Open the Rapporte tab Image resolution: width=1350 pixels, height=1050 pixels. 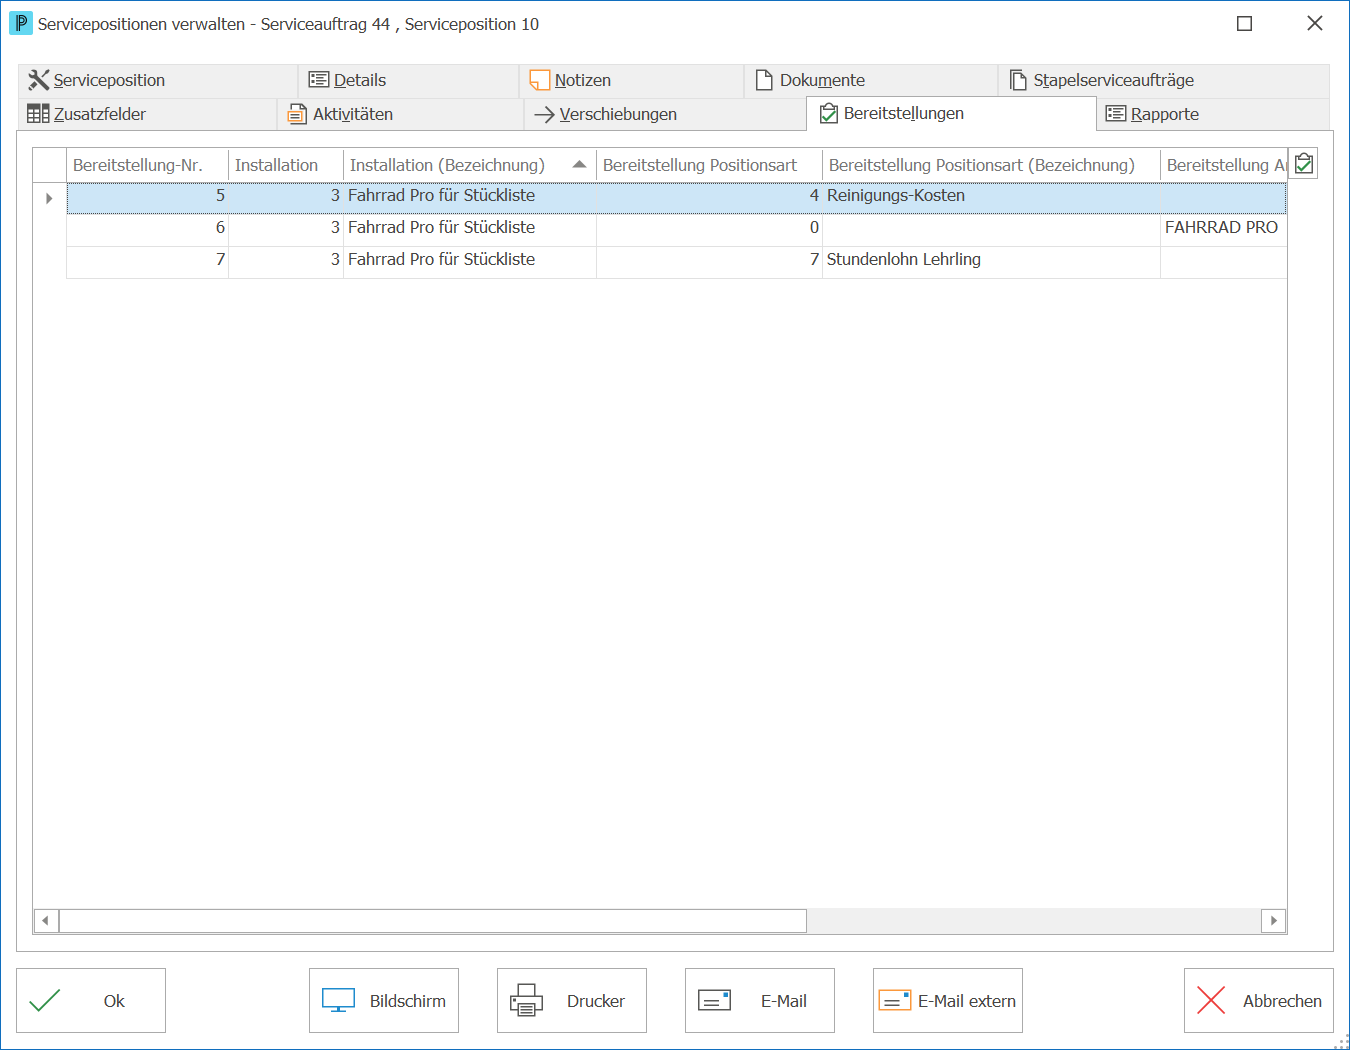(x=1213, y=114)
